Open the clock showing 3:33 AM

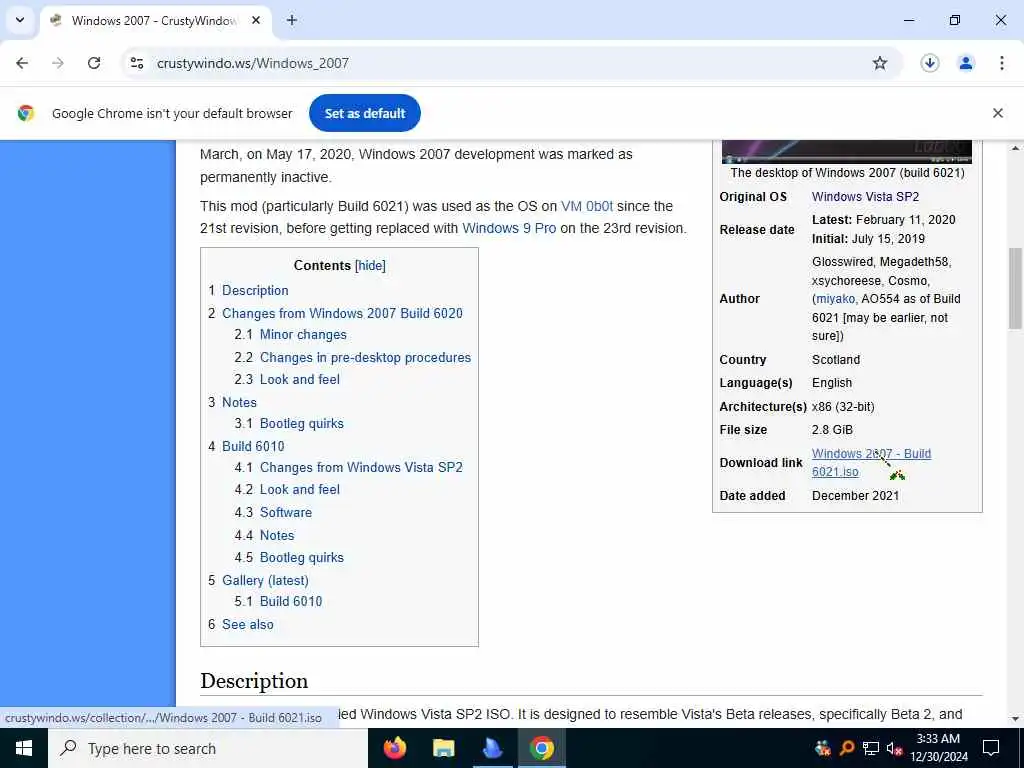pyautogui.click(x=938, y=748)
